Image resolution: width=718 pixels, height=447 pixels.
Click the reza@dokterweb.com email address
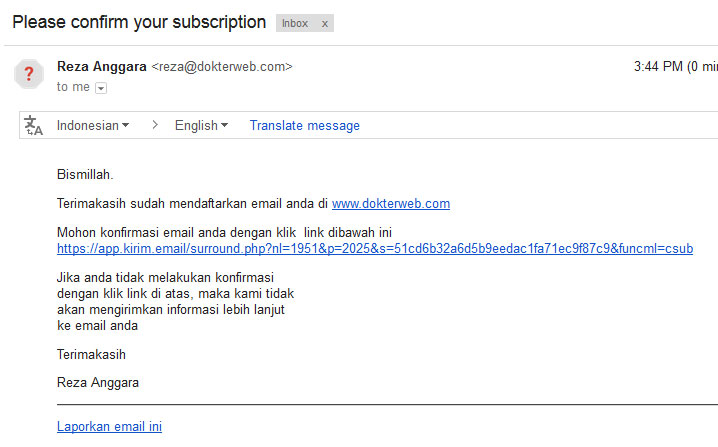coord(221,67)
